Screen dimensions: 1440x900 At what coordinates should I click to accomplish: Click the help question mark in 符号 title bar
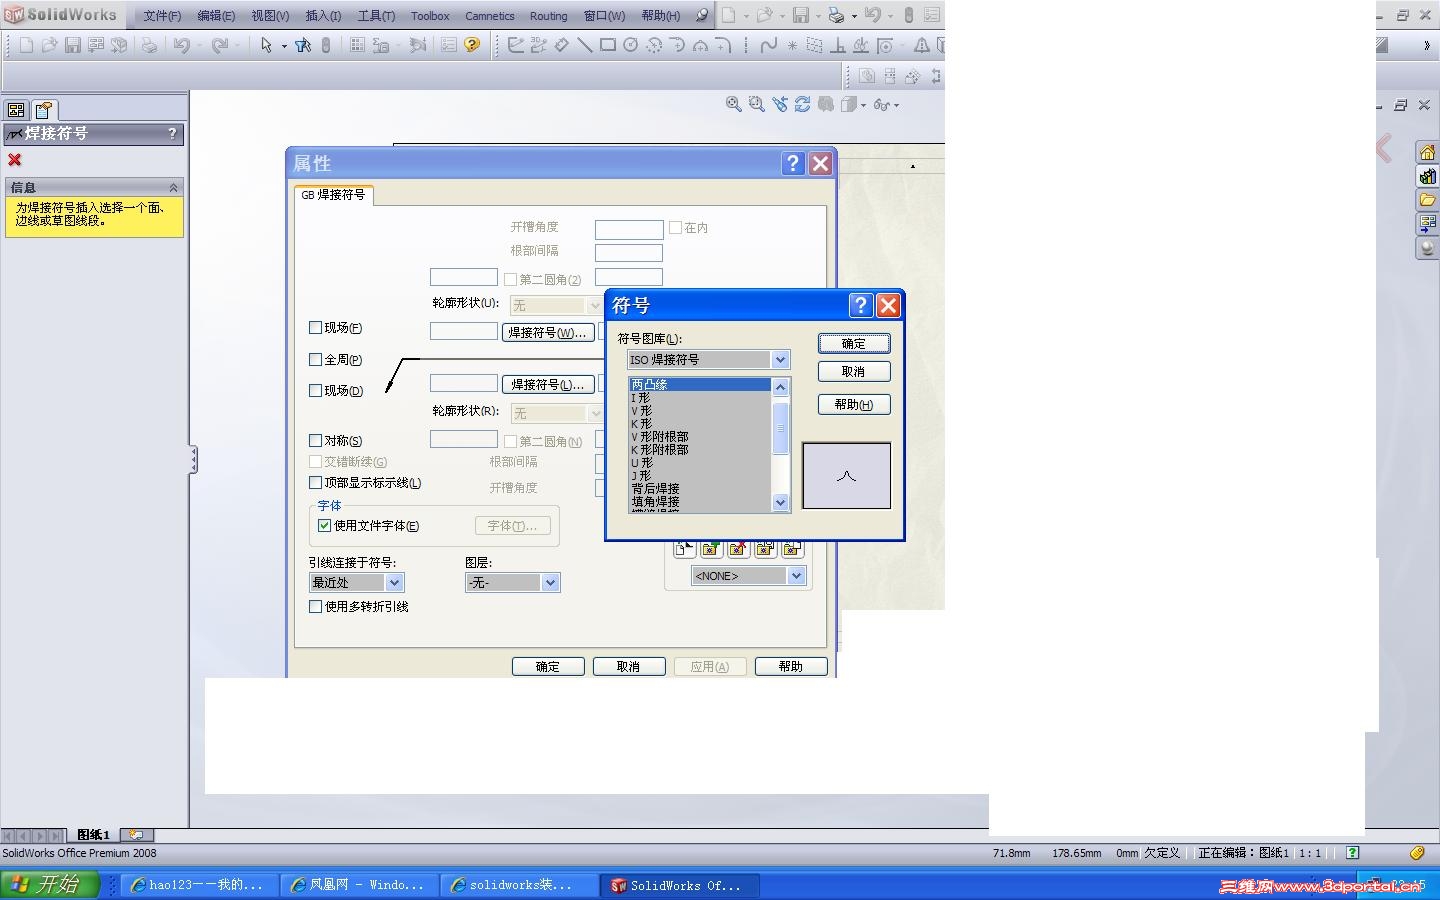coord(861,305)
